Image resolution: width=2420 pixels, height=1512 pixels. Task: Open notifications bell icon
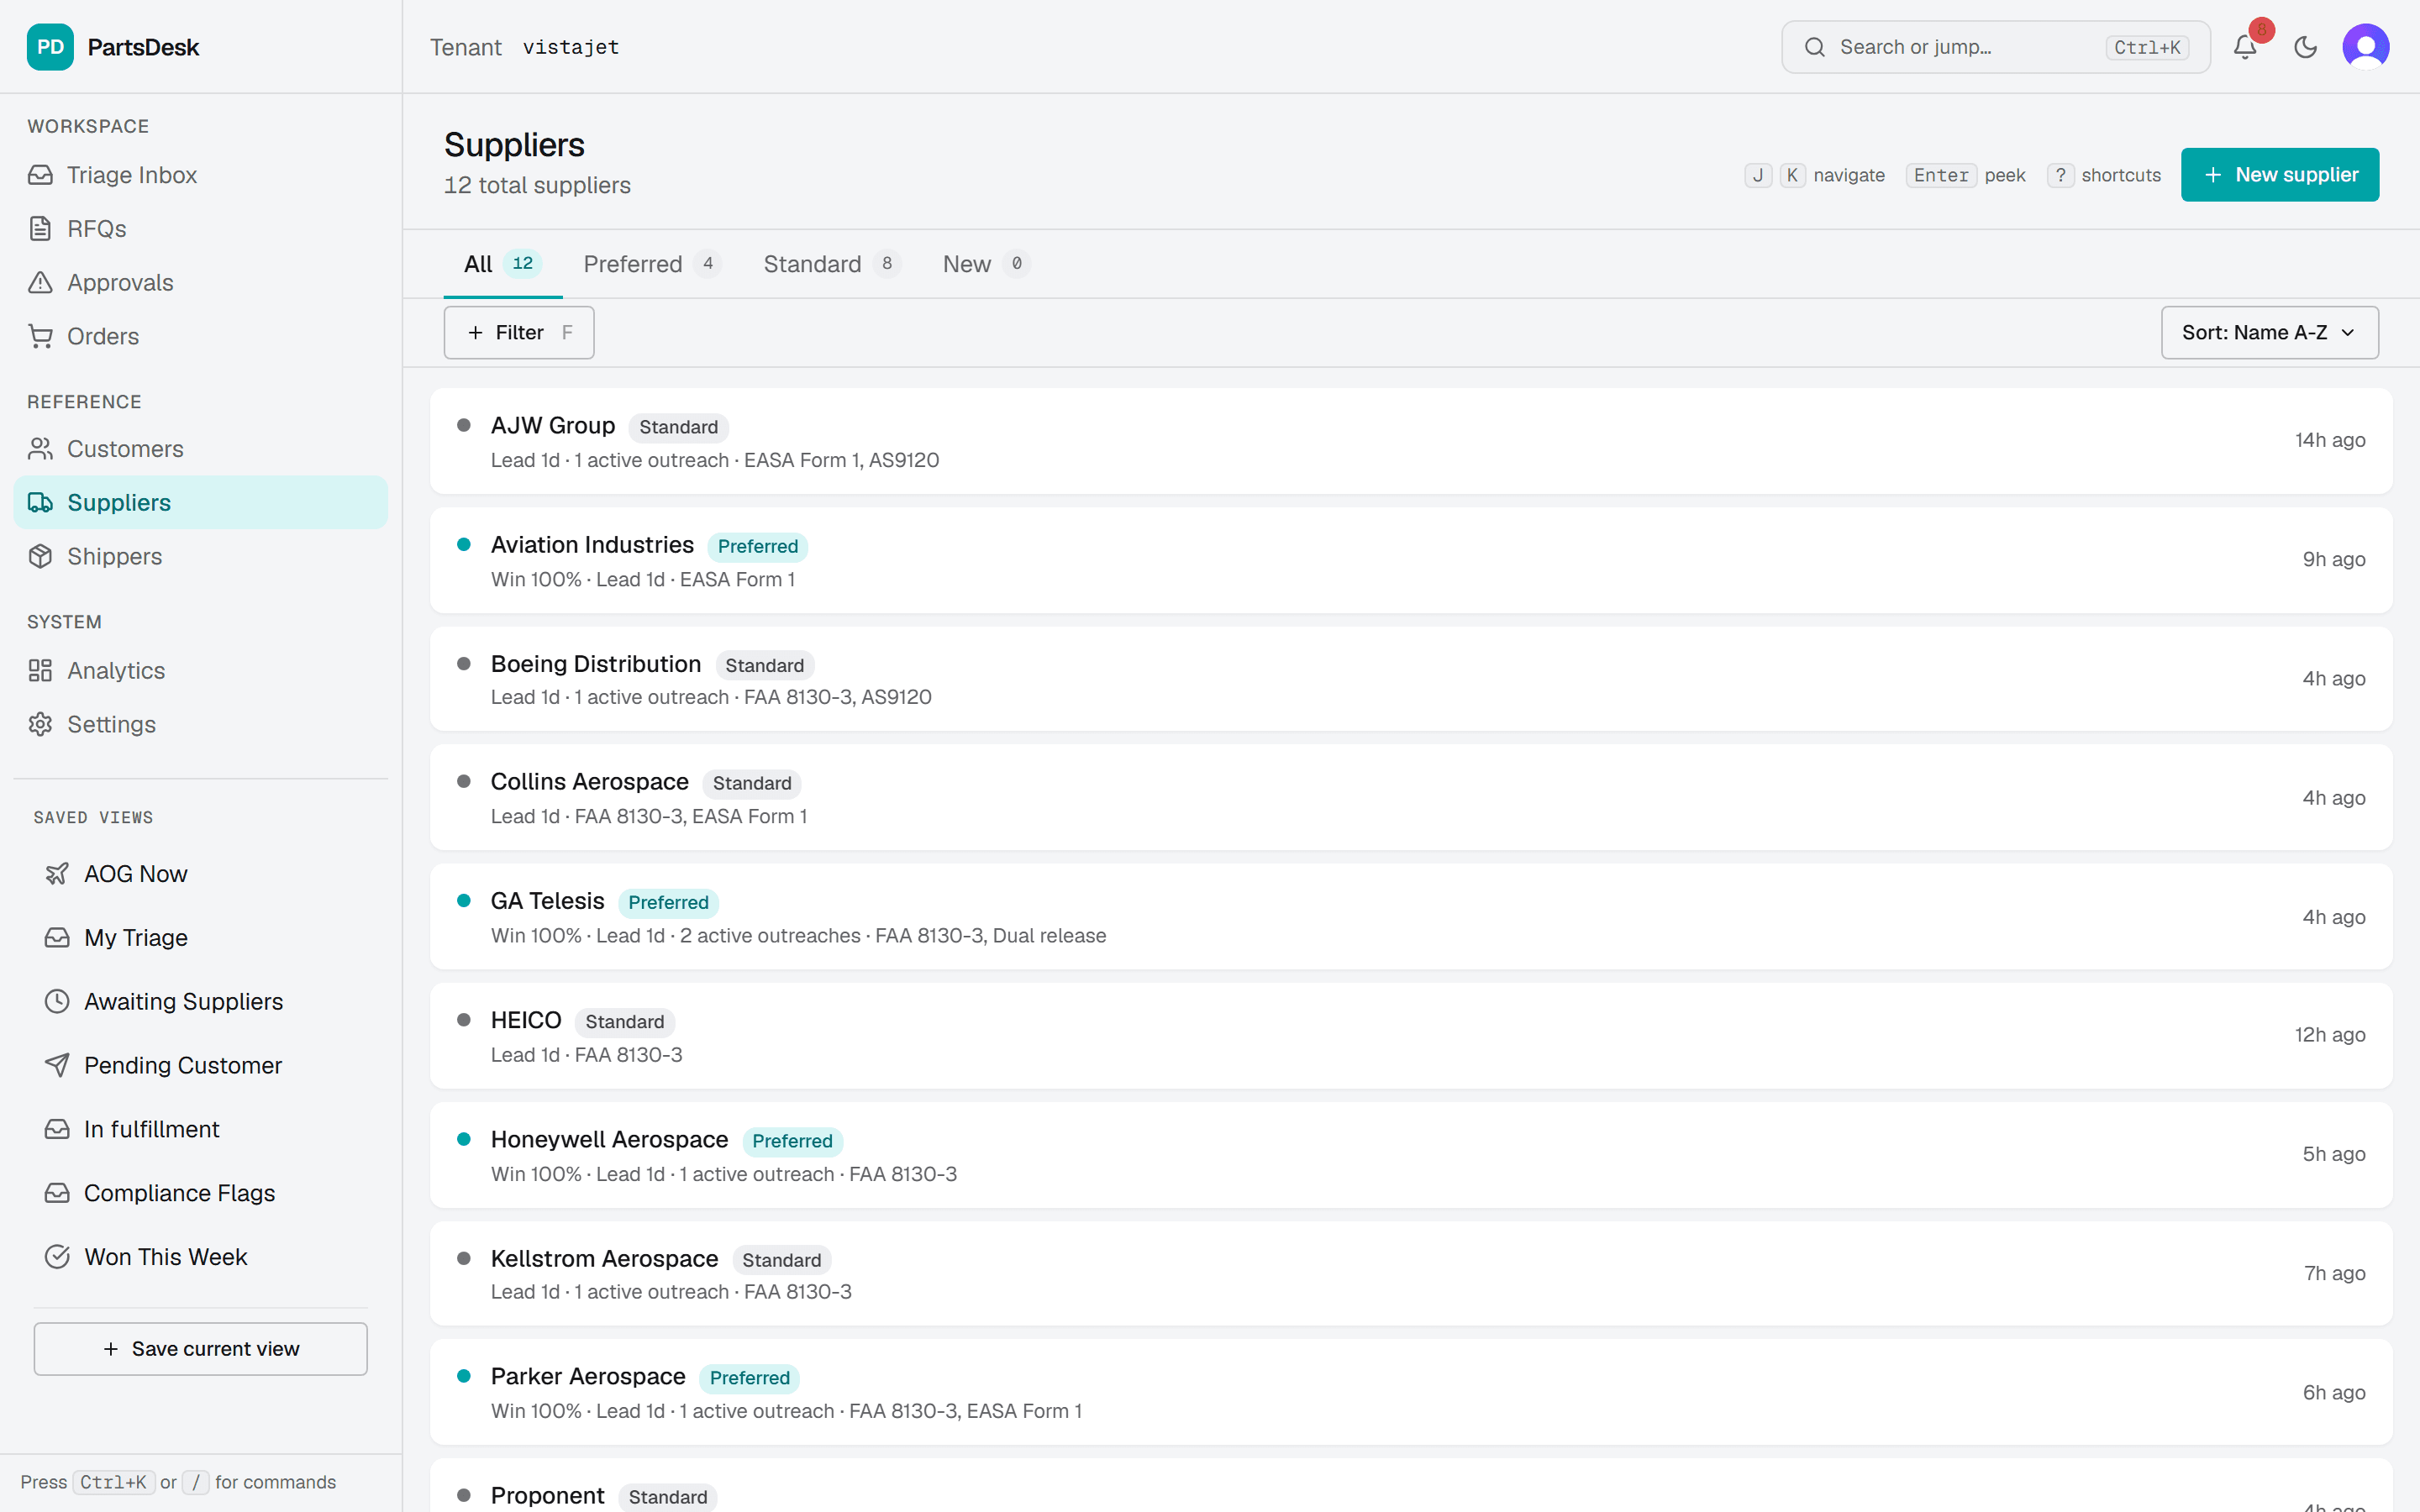[2245, 47]
